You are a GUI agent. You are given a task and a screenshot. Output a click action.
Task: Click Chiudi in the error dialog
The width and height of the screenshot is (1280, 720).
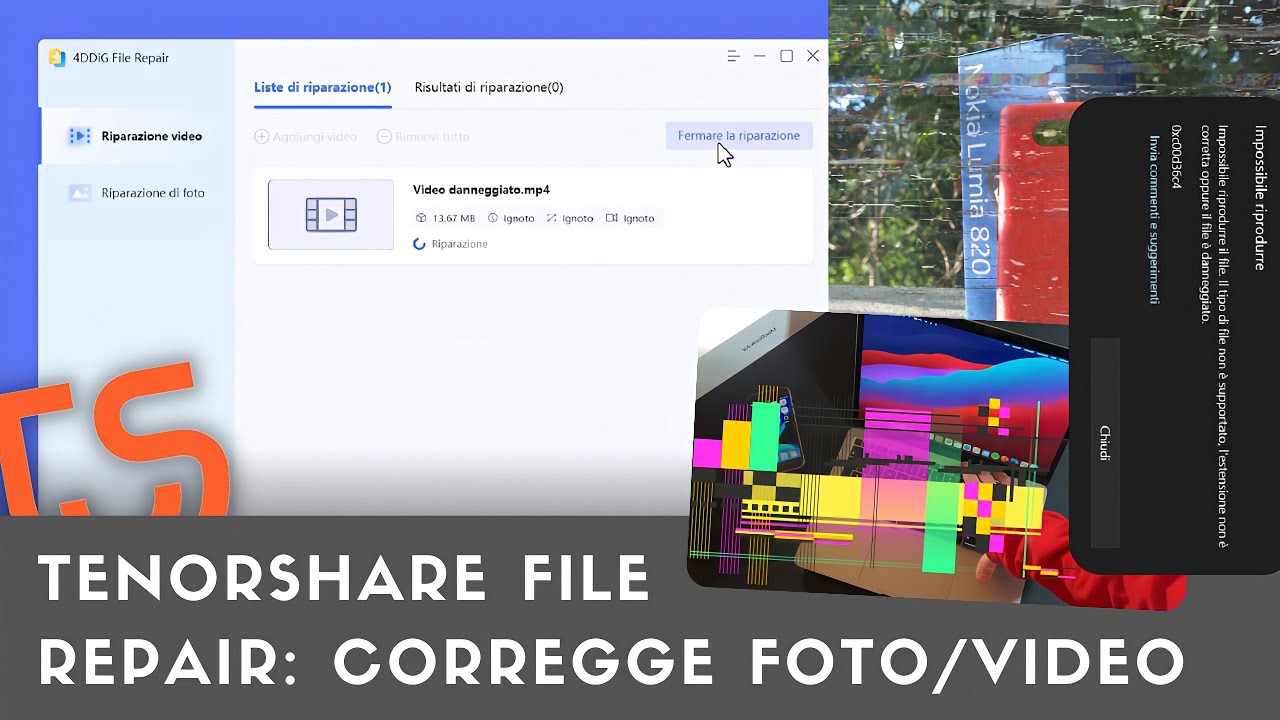[1105, 443]
